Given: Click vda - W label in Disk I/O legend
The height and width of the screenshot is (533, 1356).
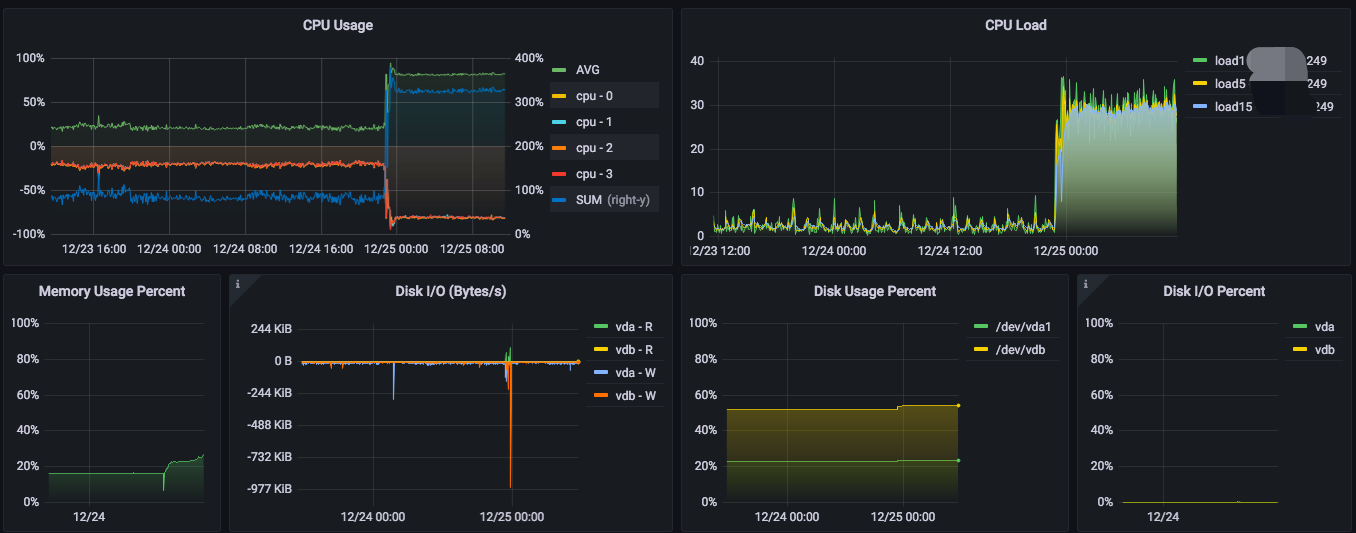Looking at the screenshot, I should tap(635, 373).
